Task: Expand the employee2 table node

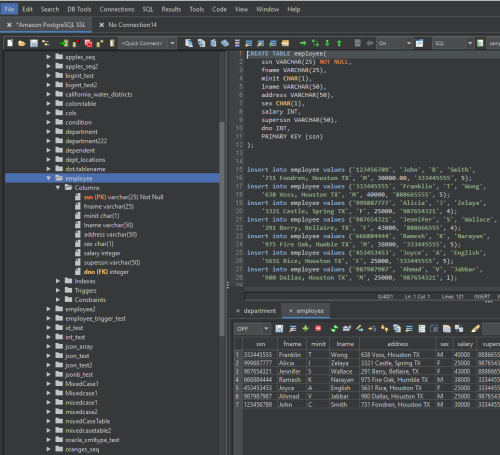Action: coord(49,309)
